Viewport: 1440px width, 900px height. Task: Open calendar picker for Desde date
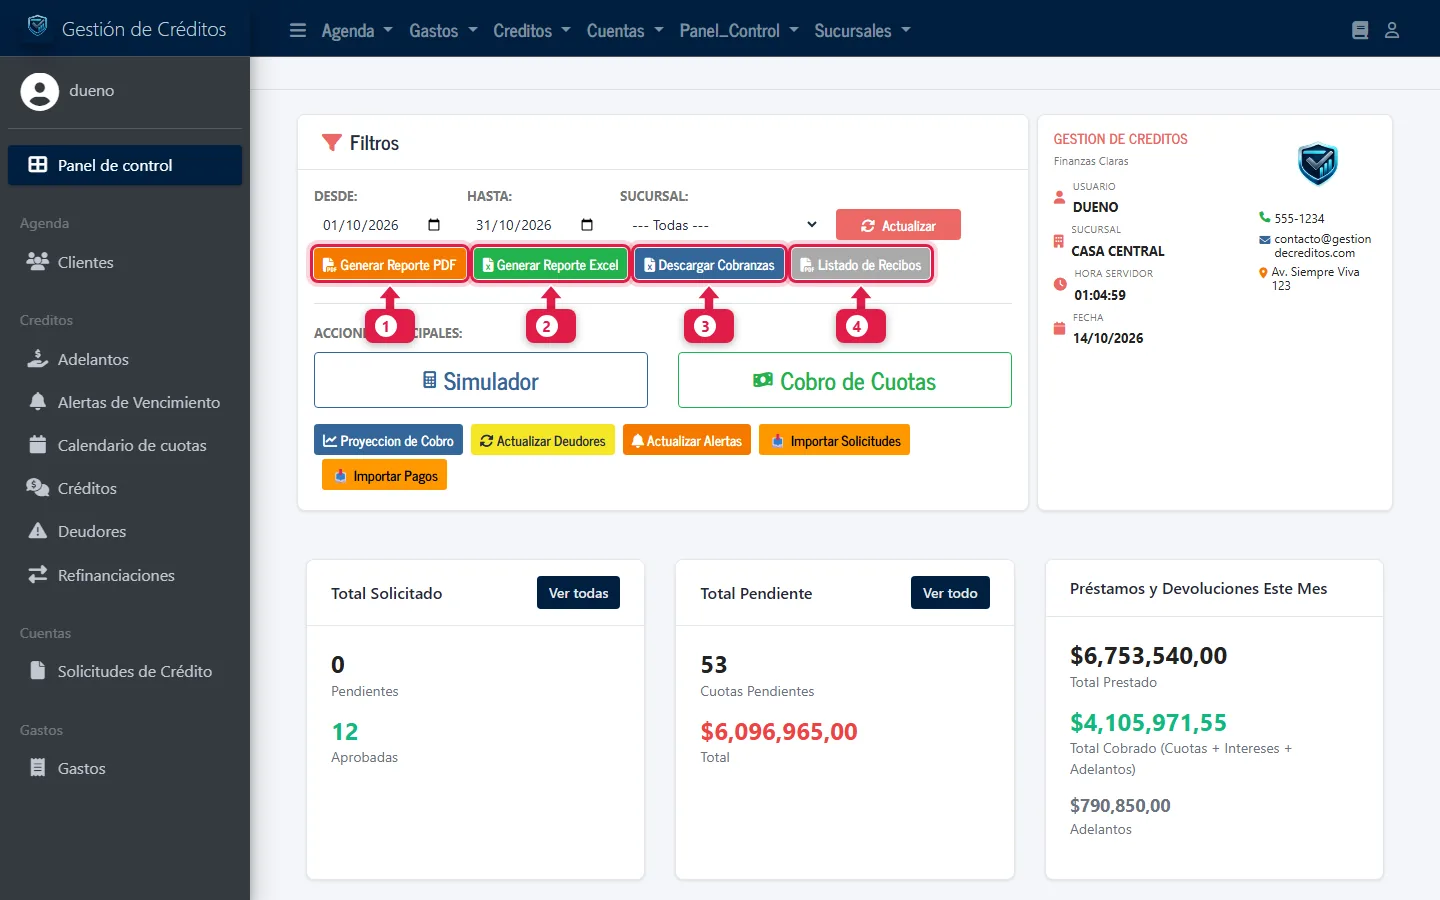click(x=434, y=225)
